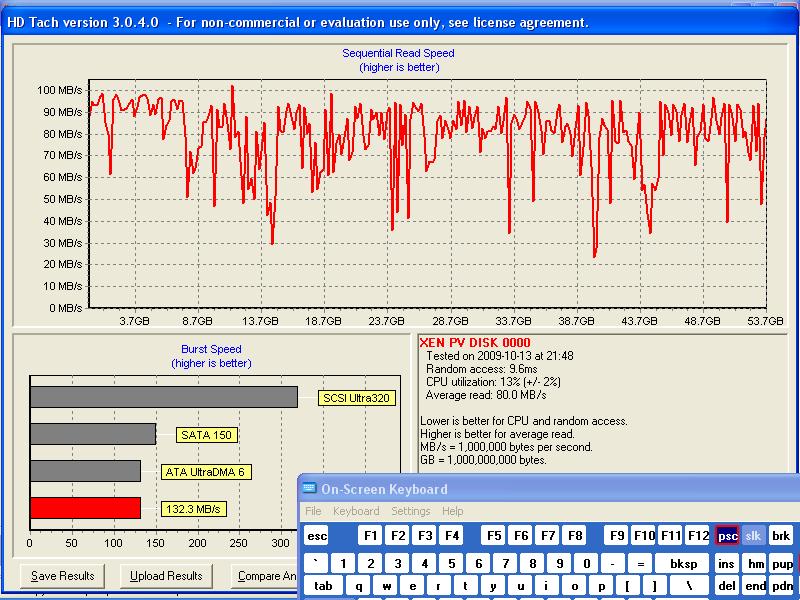Click the Upload Results button

pos(166,576)
